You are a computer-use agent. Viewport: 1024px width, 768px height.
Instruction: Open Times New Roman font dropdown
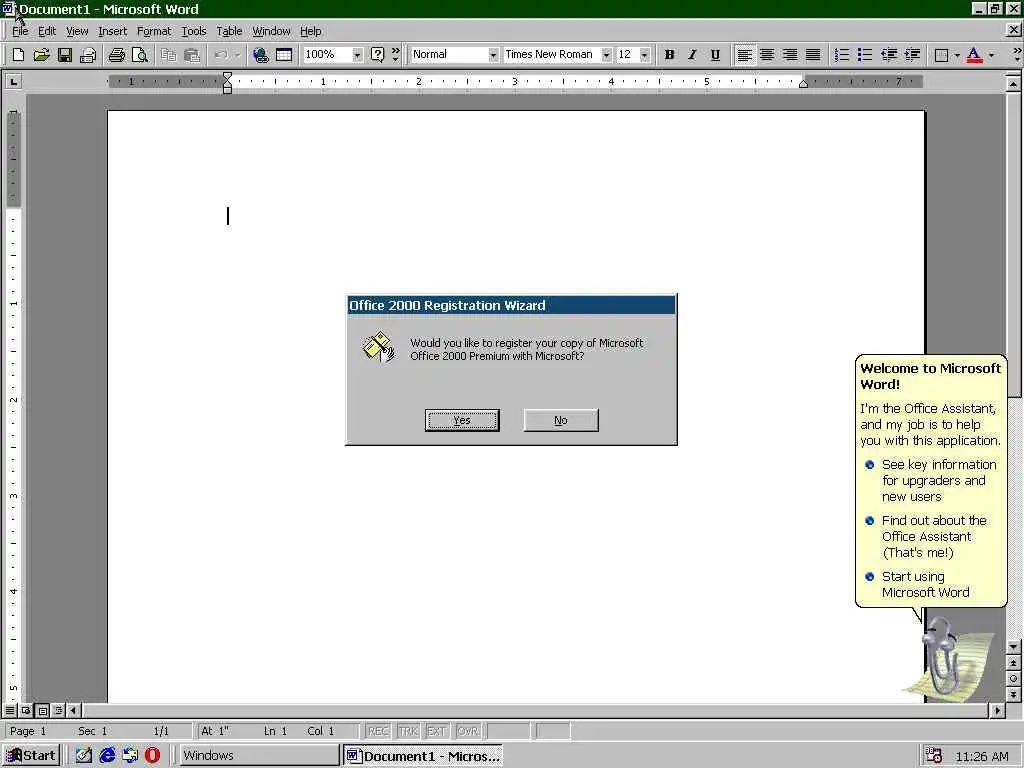click(x=607, y=55)
